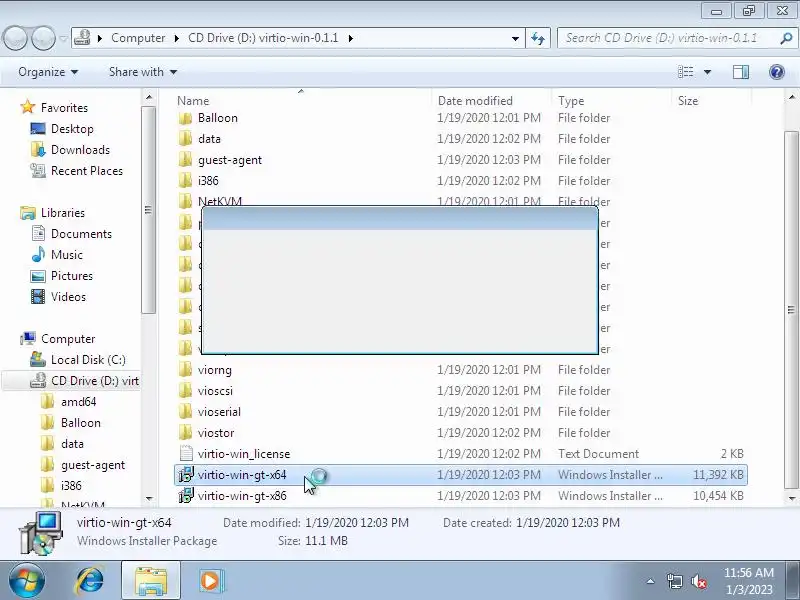Open Videos library
The image size is (800, 600).
point(68,297)
